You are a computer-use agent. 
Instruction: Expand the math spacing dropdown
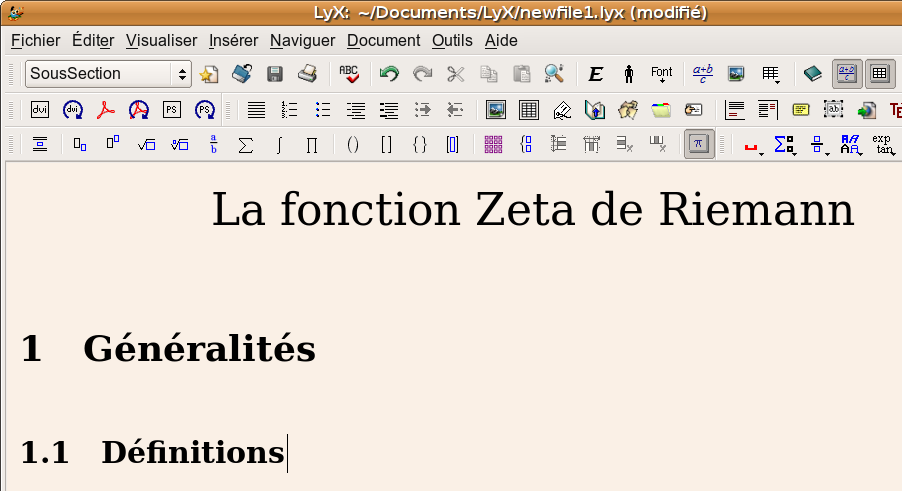click(x=753, y=145)
